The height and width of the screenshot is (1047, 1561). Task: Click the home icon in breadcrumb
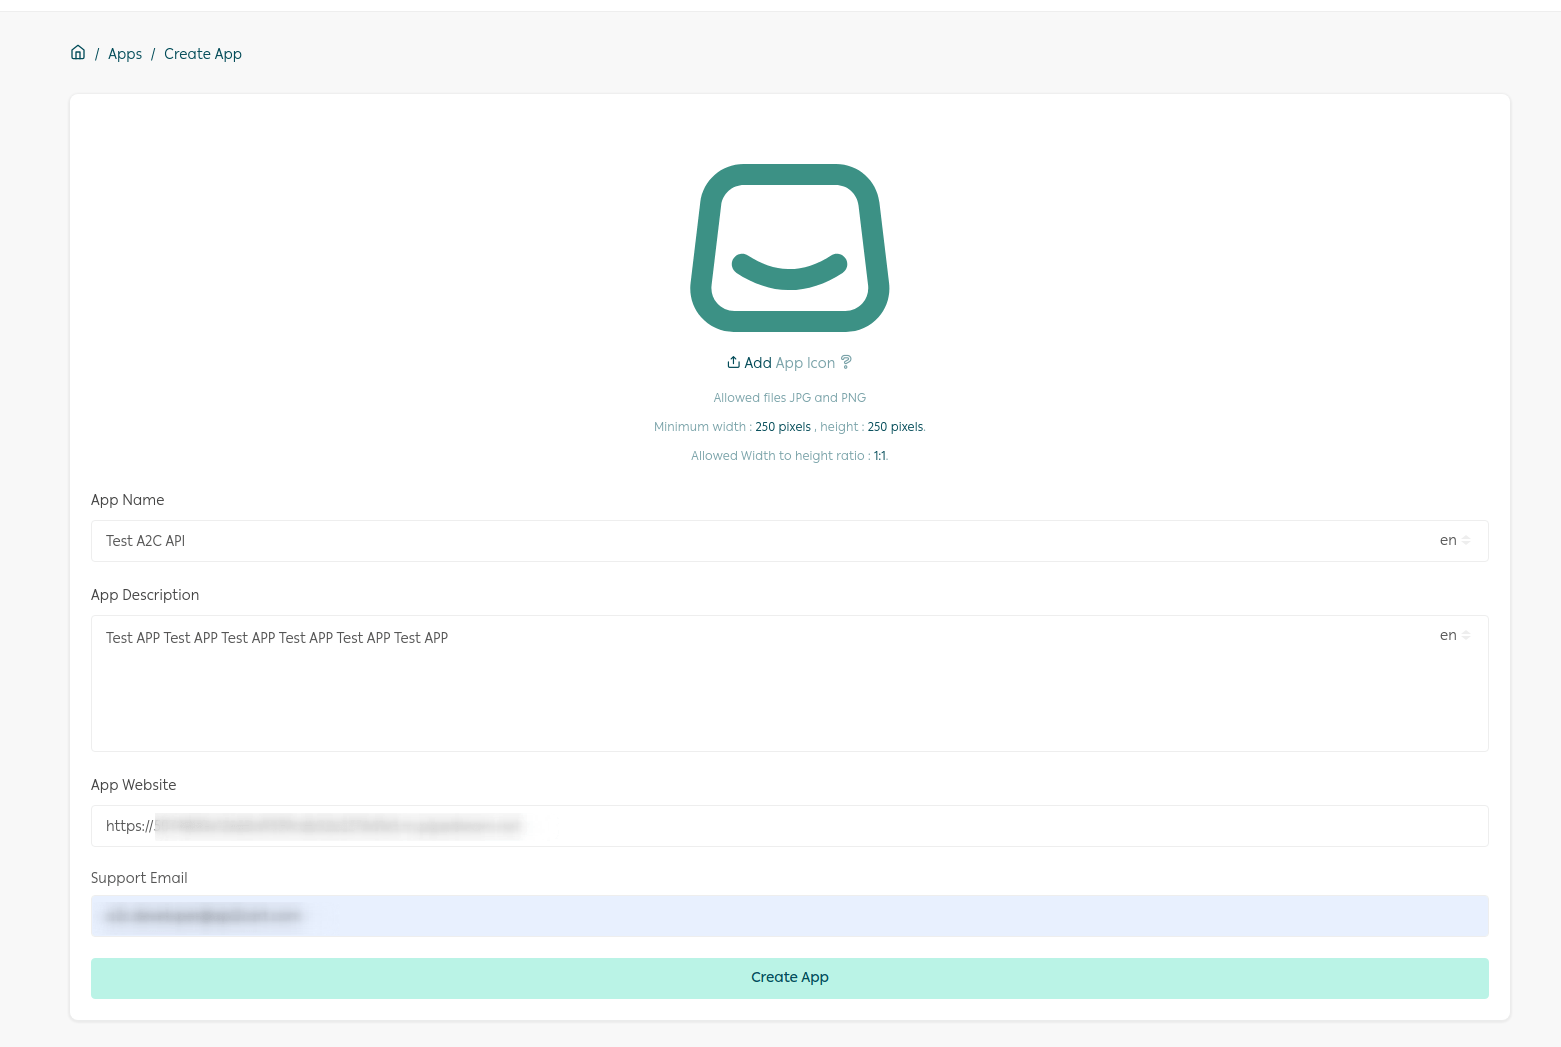coord(78,53)
